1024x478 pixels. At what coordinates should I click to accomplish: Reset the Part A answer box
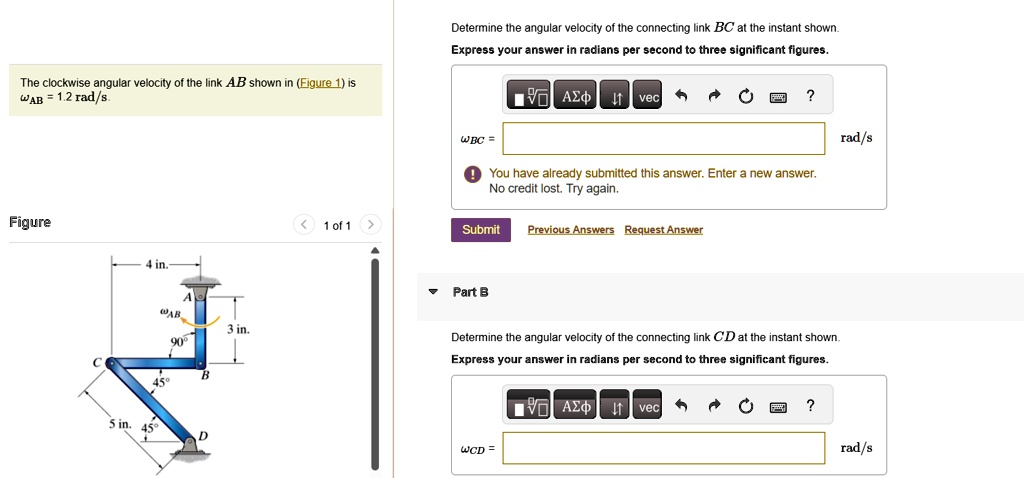(x=746, y=97)
